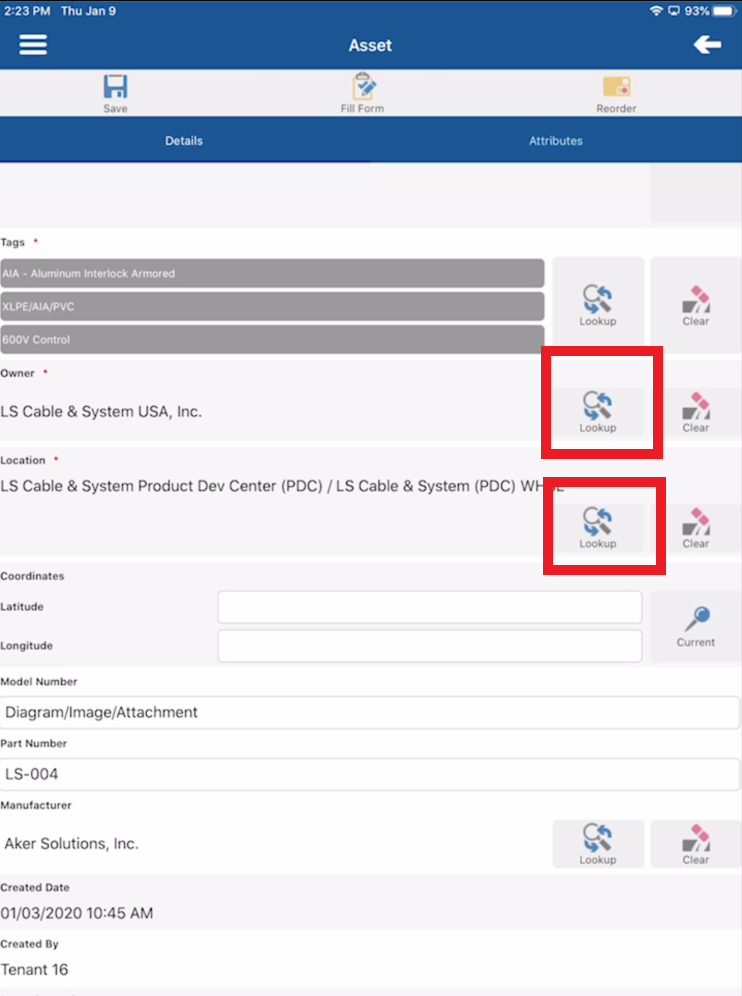Focus the Longitude input field
Viewport: 742px width, 996px height.
(429, 646)
